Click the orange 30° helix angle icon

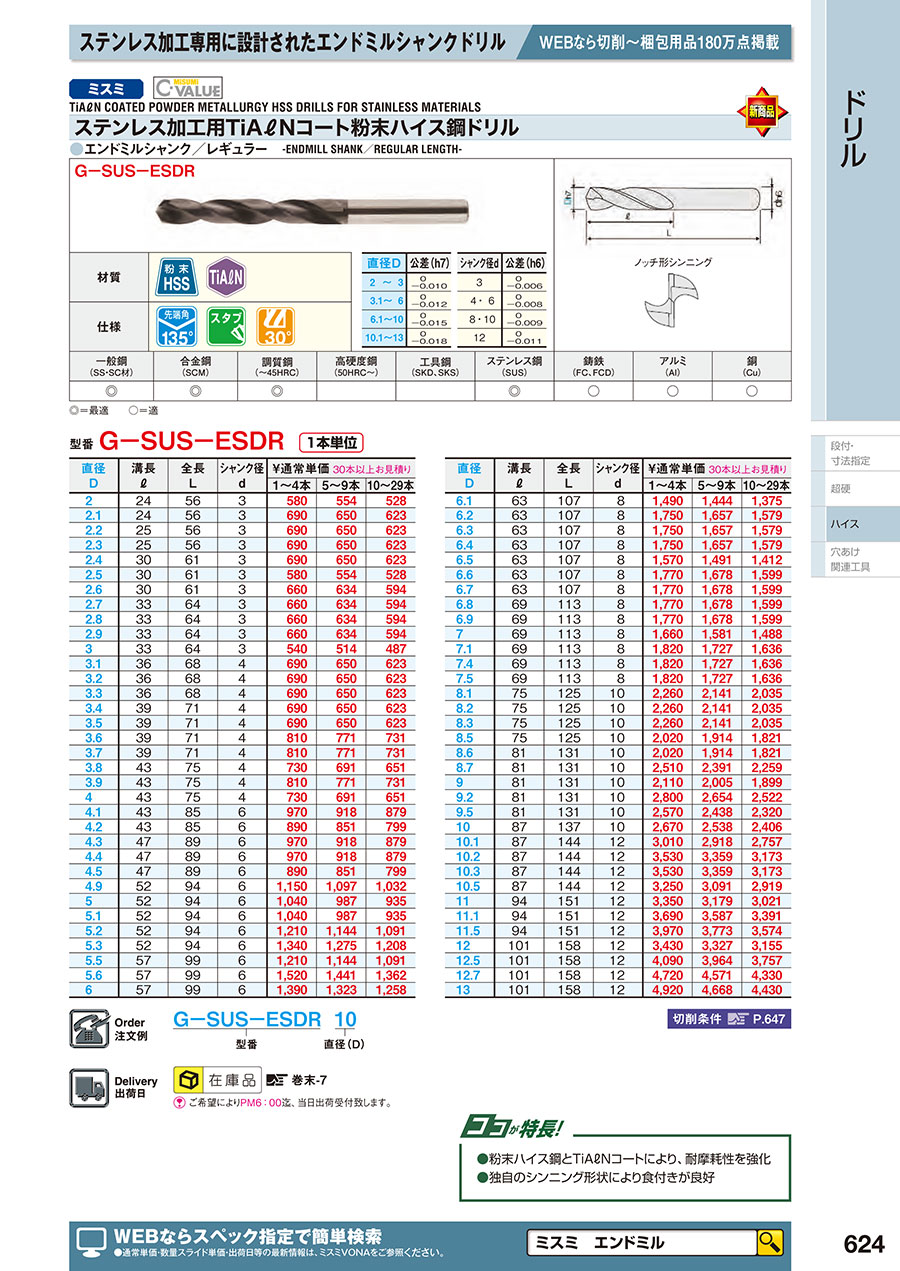click(x=274, y=327)
